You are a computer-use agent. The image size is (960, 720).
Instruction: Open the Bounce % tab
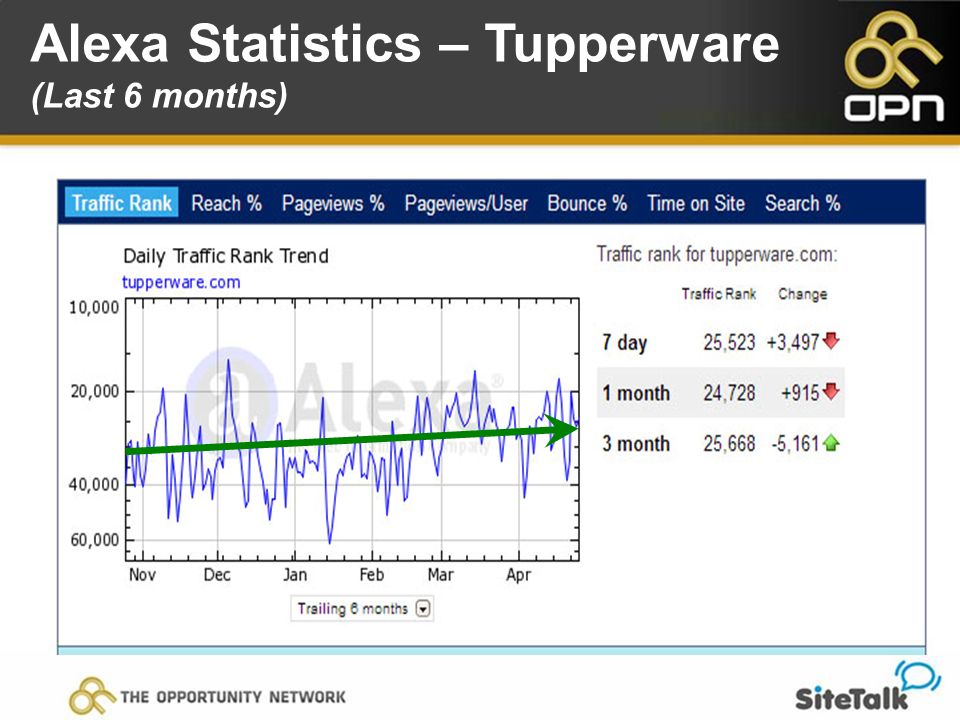587,203
